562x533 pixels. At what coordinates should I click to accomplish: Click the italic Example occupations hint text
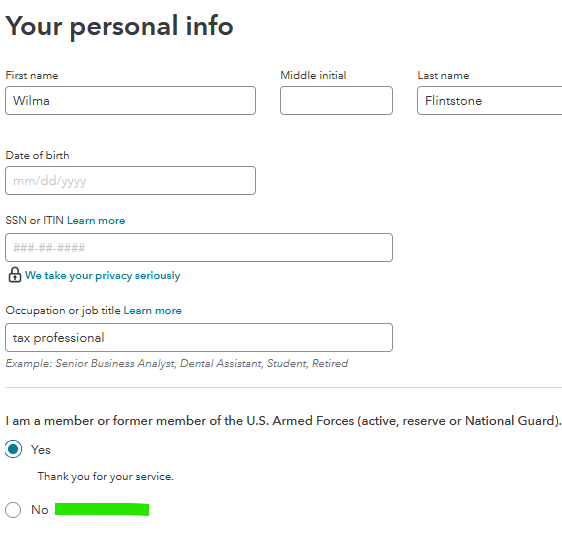(177, 363)
